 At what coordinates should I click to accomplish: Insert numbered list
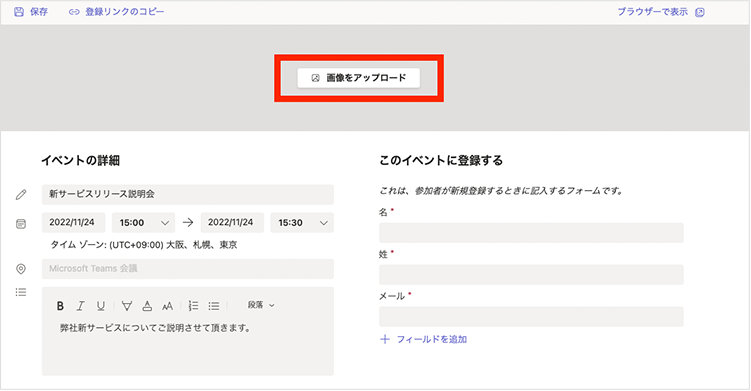(x=193, y=306)
